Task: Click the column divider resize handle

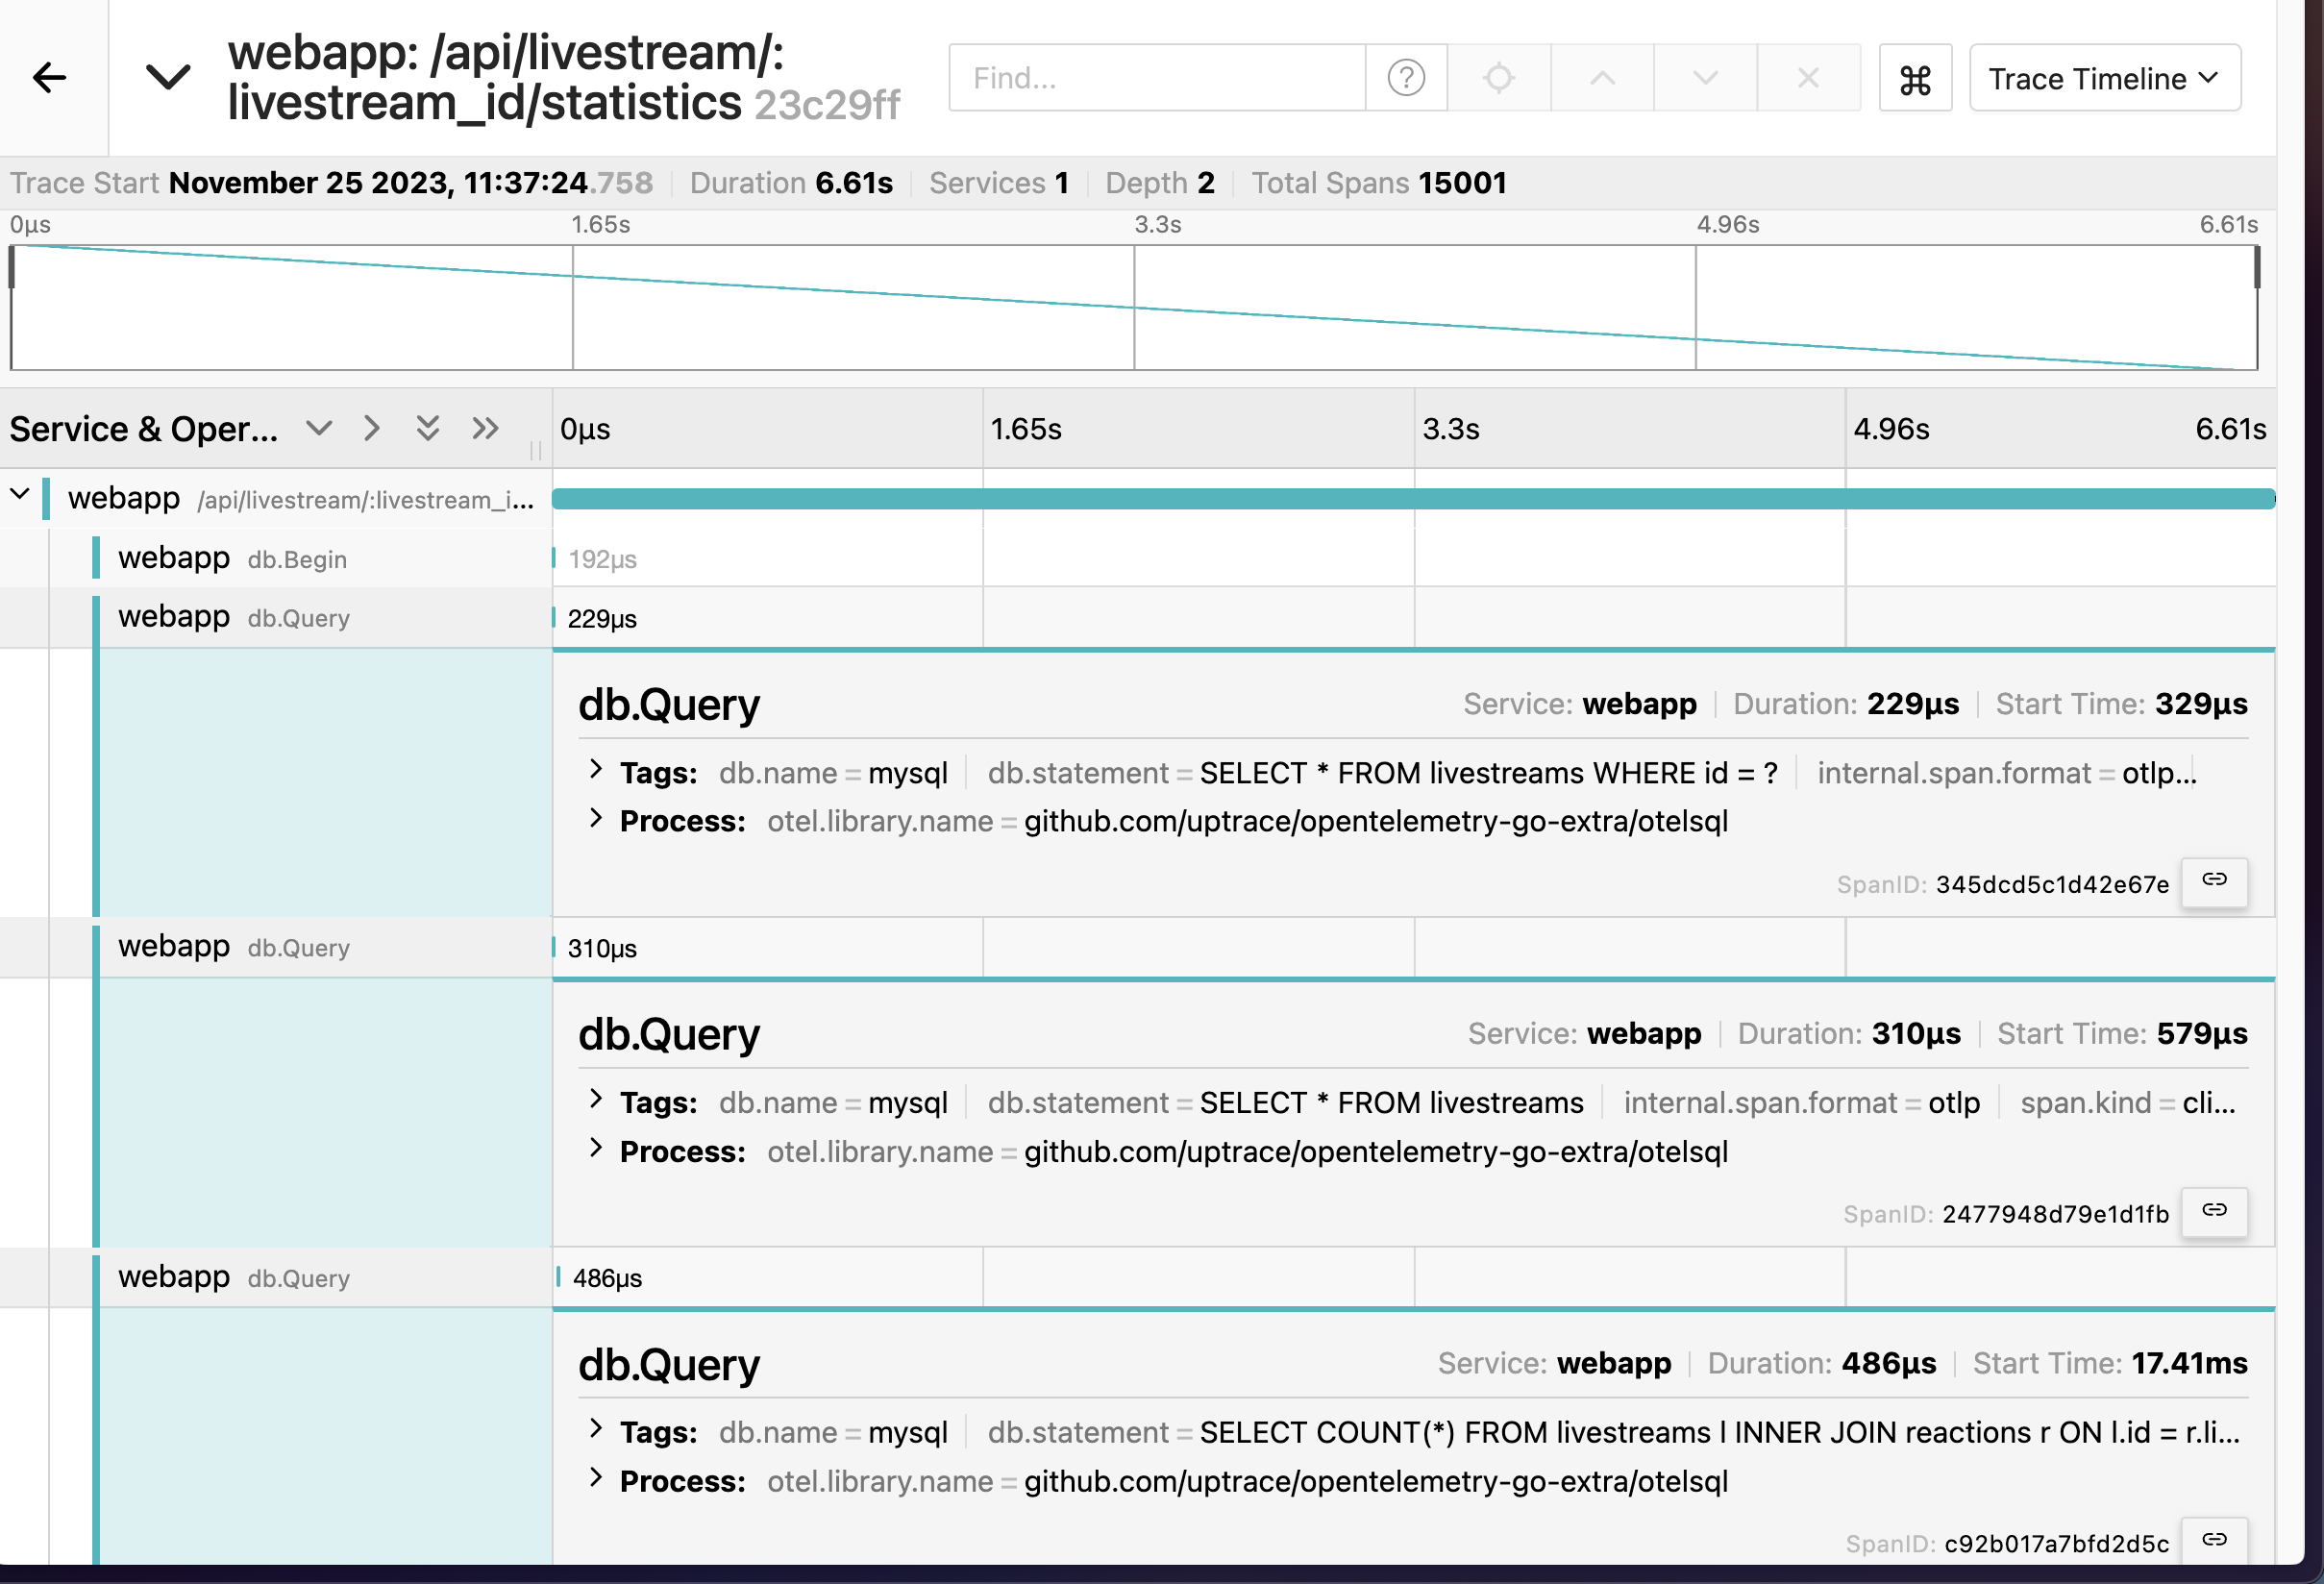Action: [536, 450]
